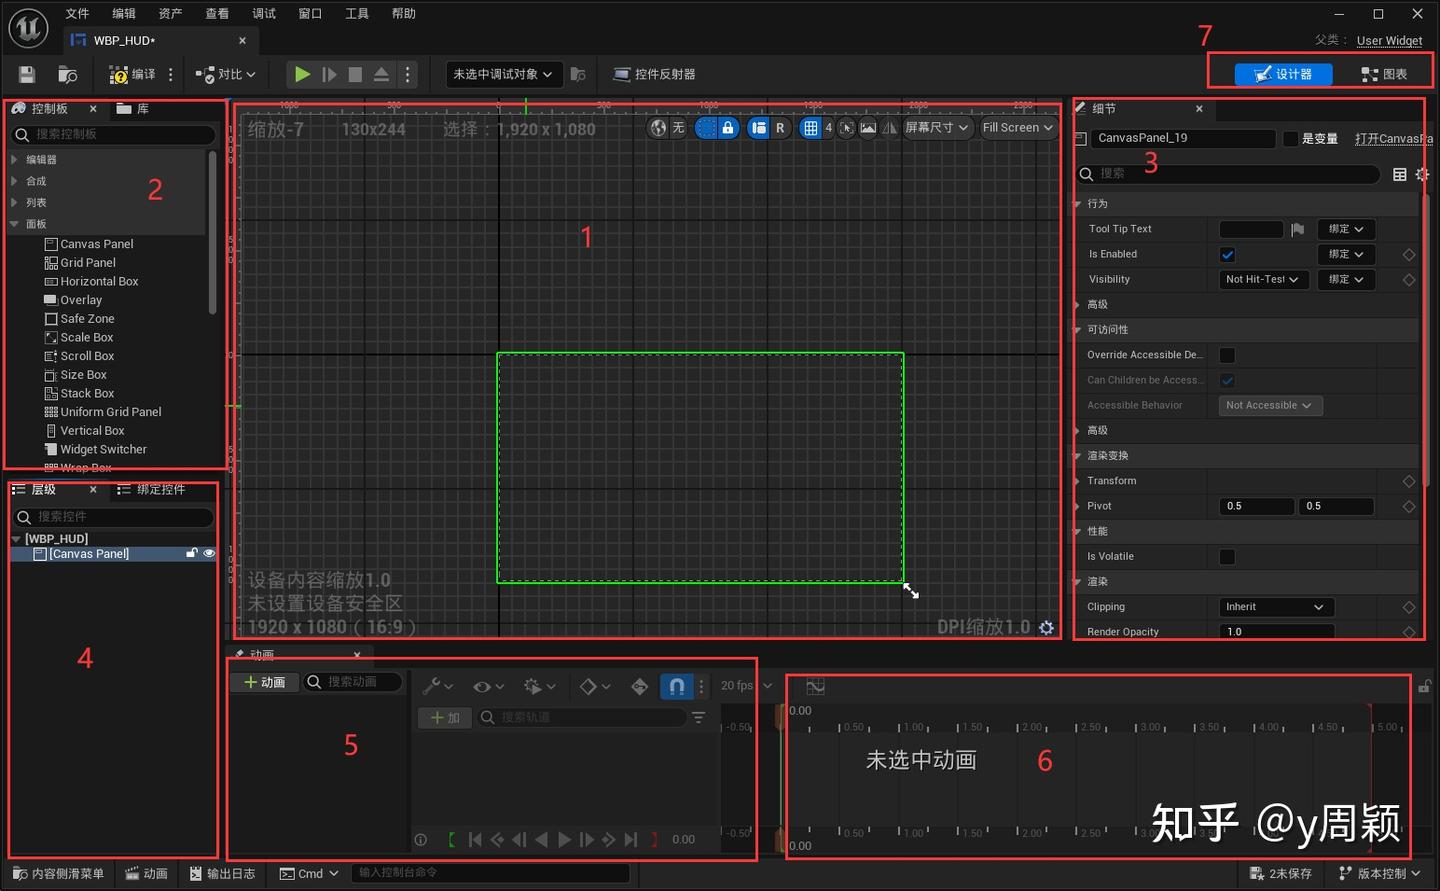Viewport: 1440px width, 891px height.
Task: Open the Widget Reflector tool
Action: click(x=654, y=74)
